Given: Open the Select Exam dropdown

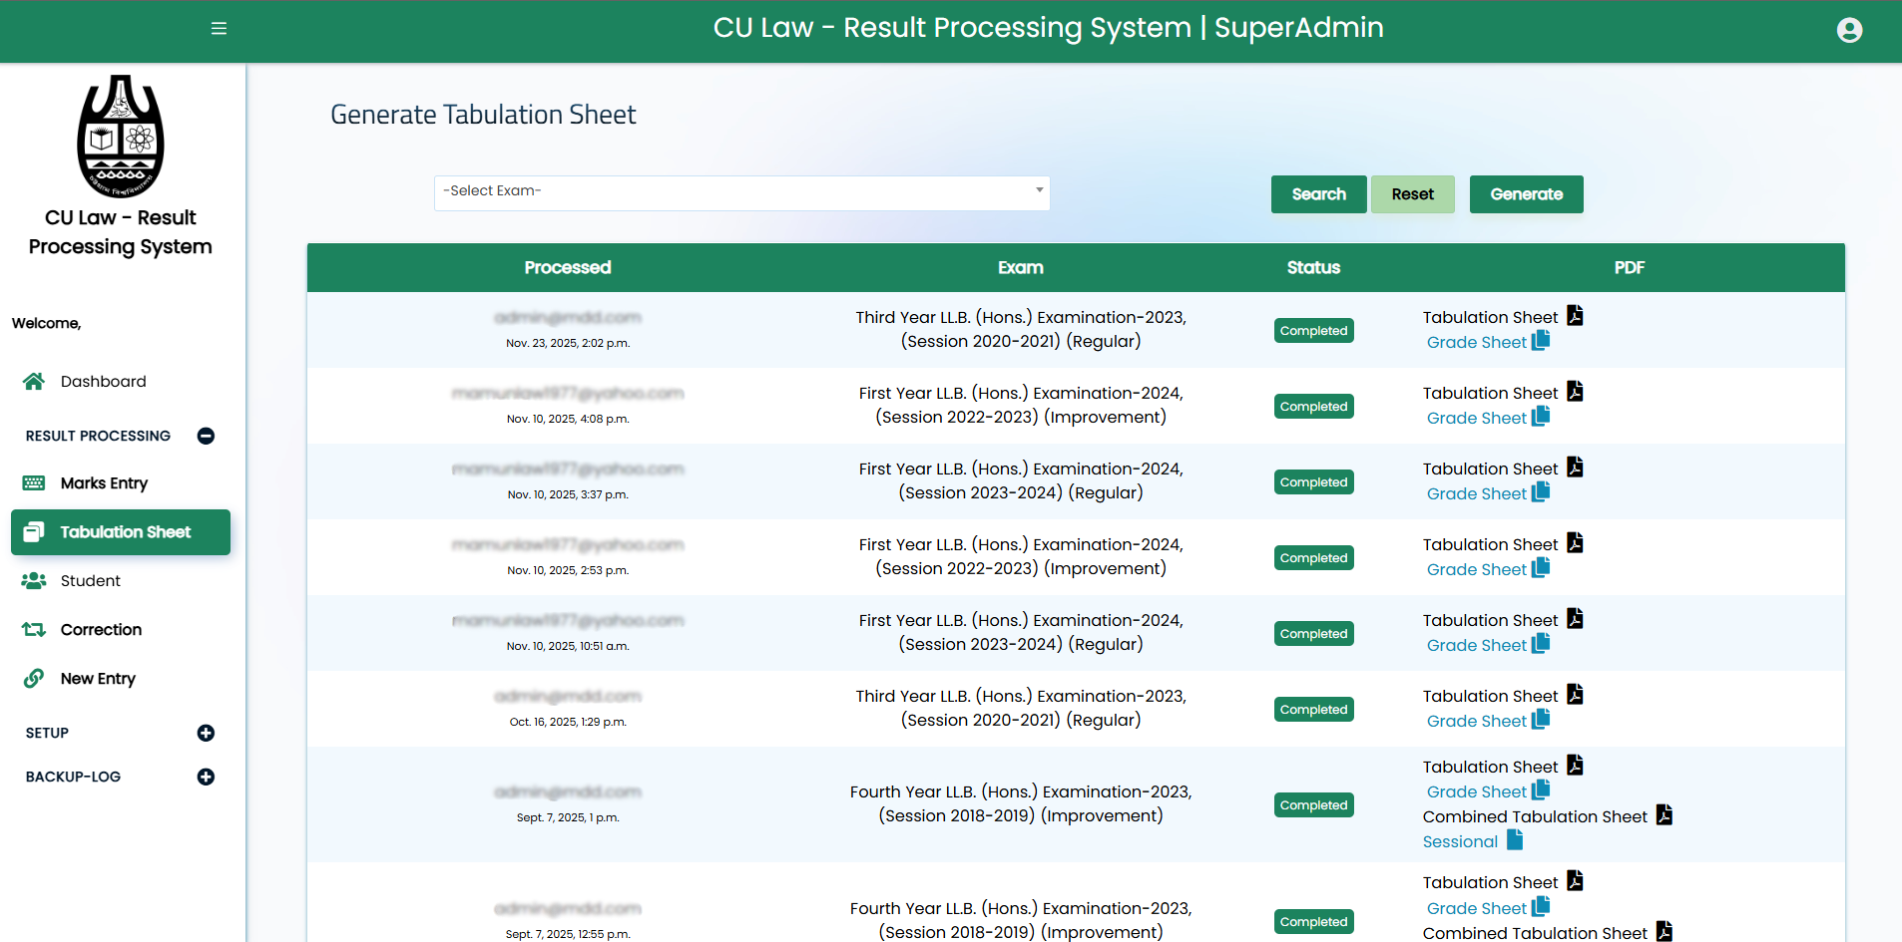Looking at the screenshot, I should coord(741,192).
